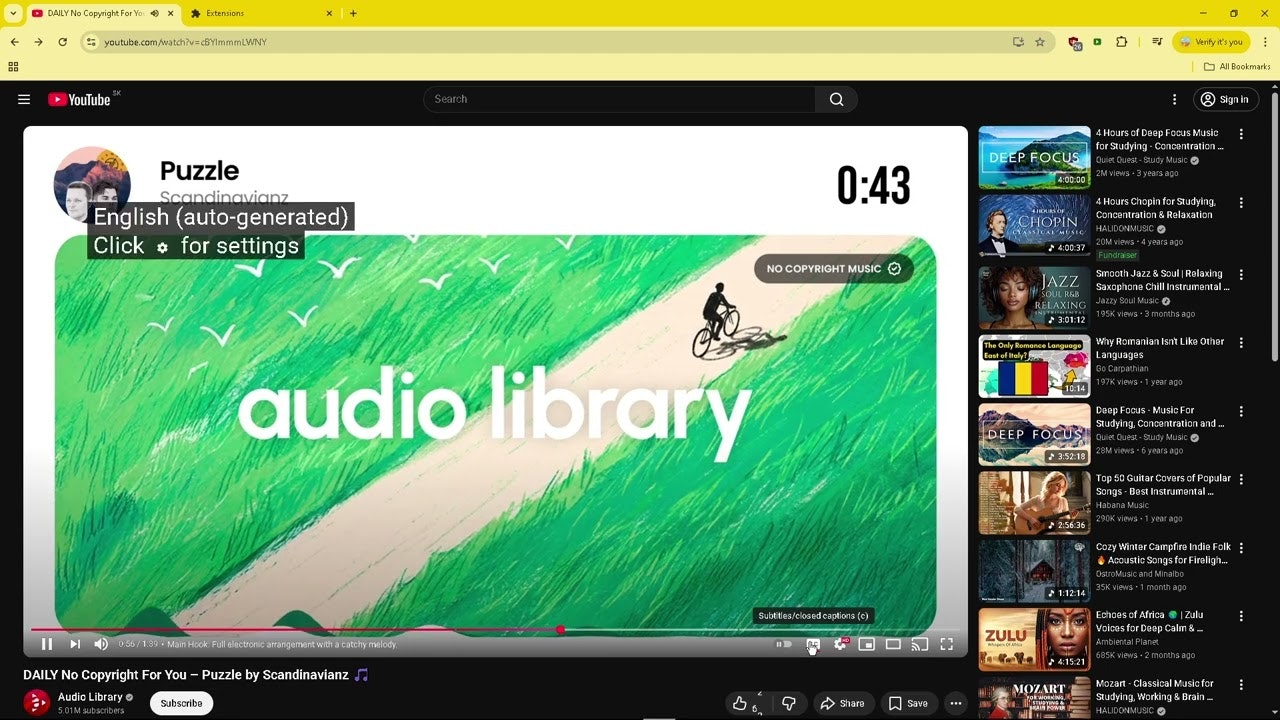Open the video Settings gear
The height and width of the screenshot is (720, 1280).
(840, 644)
